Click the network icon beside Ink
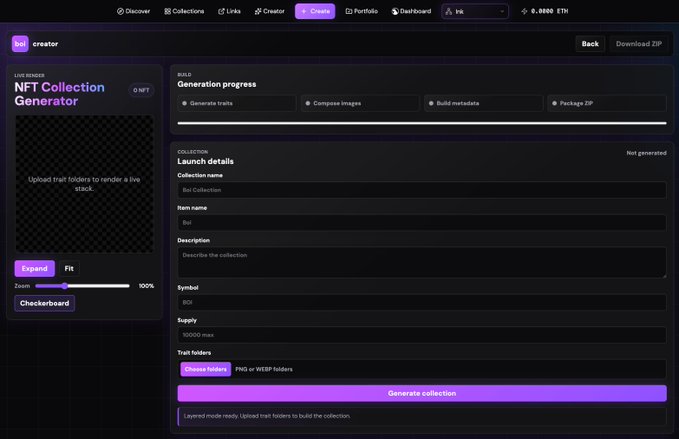Viewport: 679px width, 439px height. point(449,12)
